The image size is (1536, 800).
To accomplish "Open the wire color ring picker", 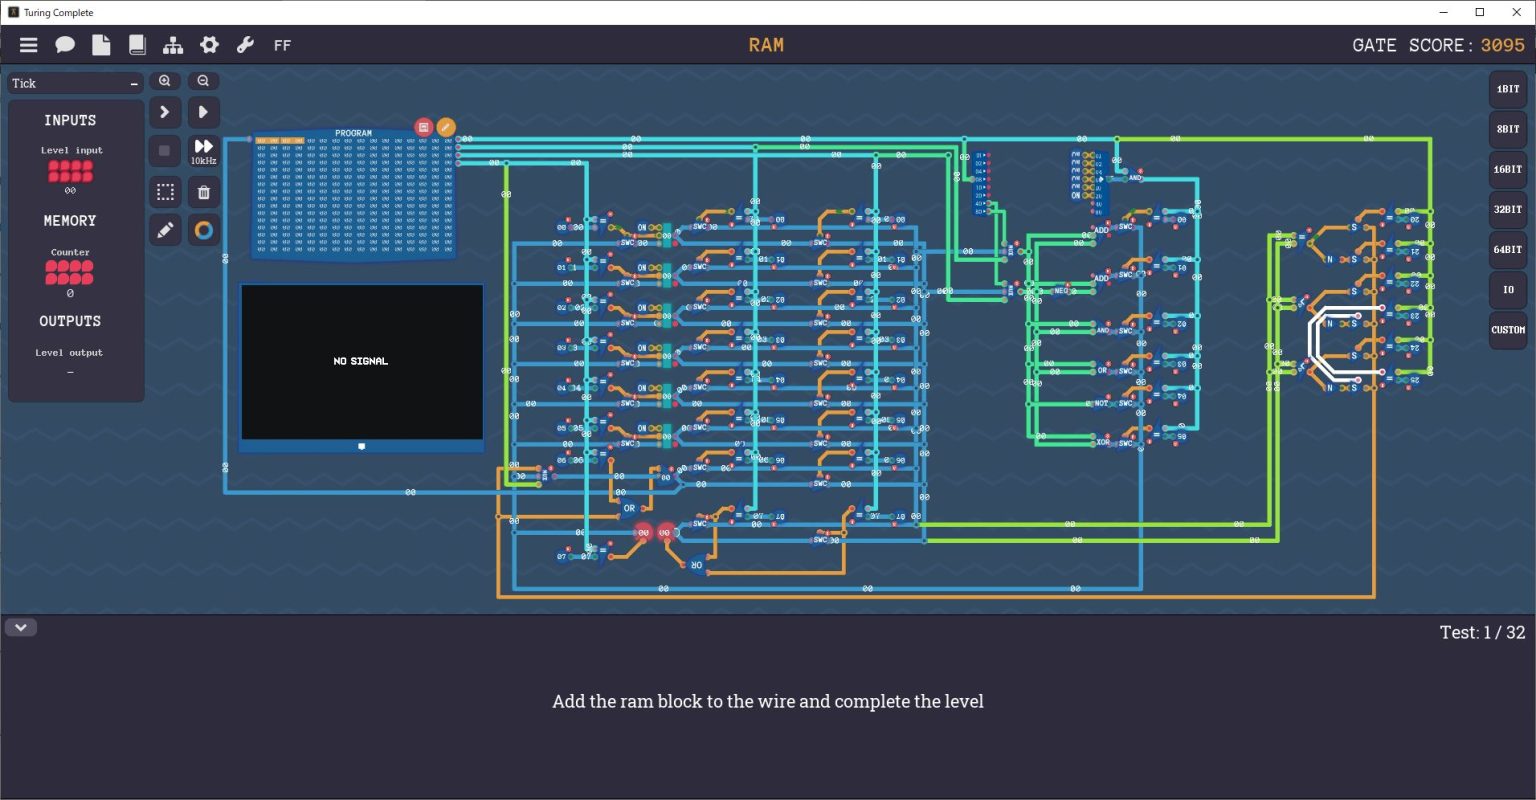I will point(203,230).
